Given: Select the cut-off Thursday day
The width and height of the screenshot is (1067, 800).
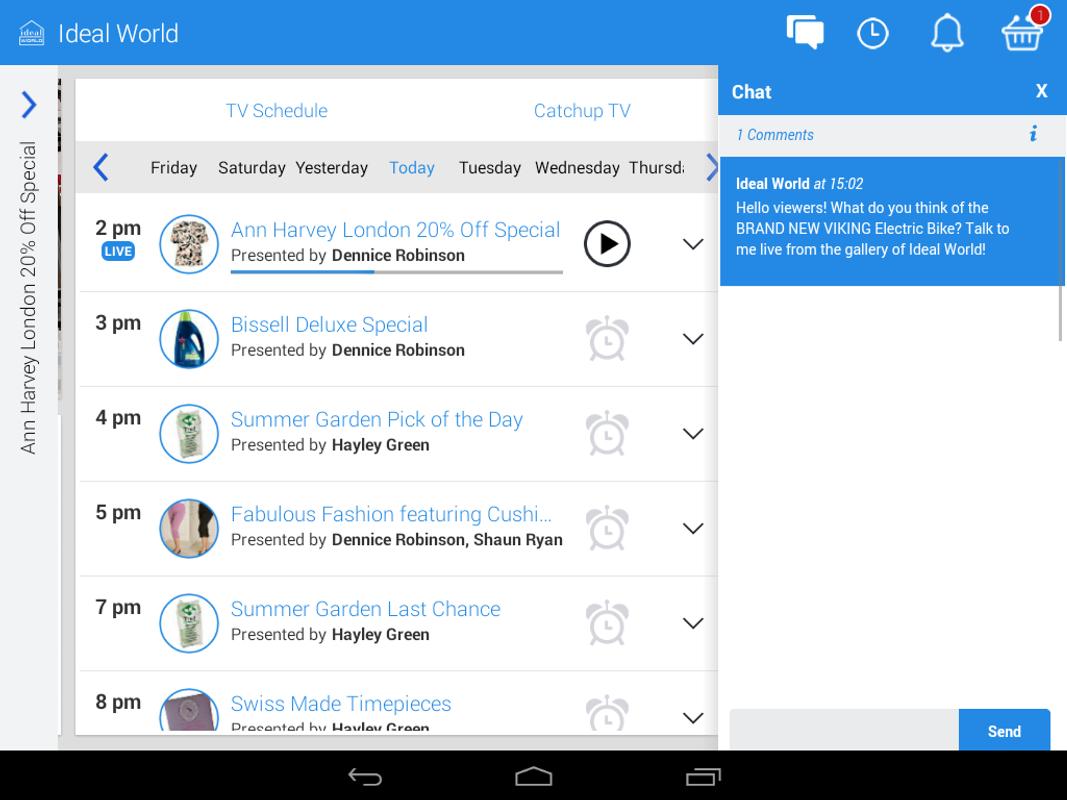Looking at the screenshot, I should coord(656,167).
